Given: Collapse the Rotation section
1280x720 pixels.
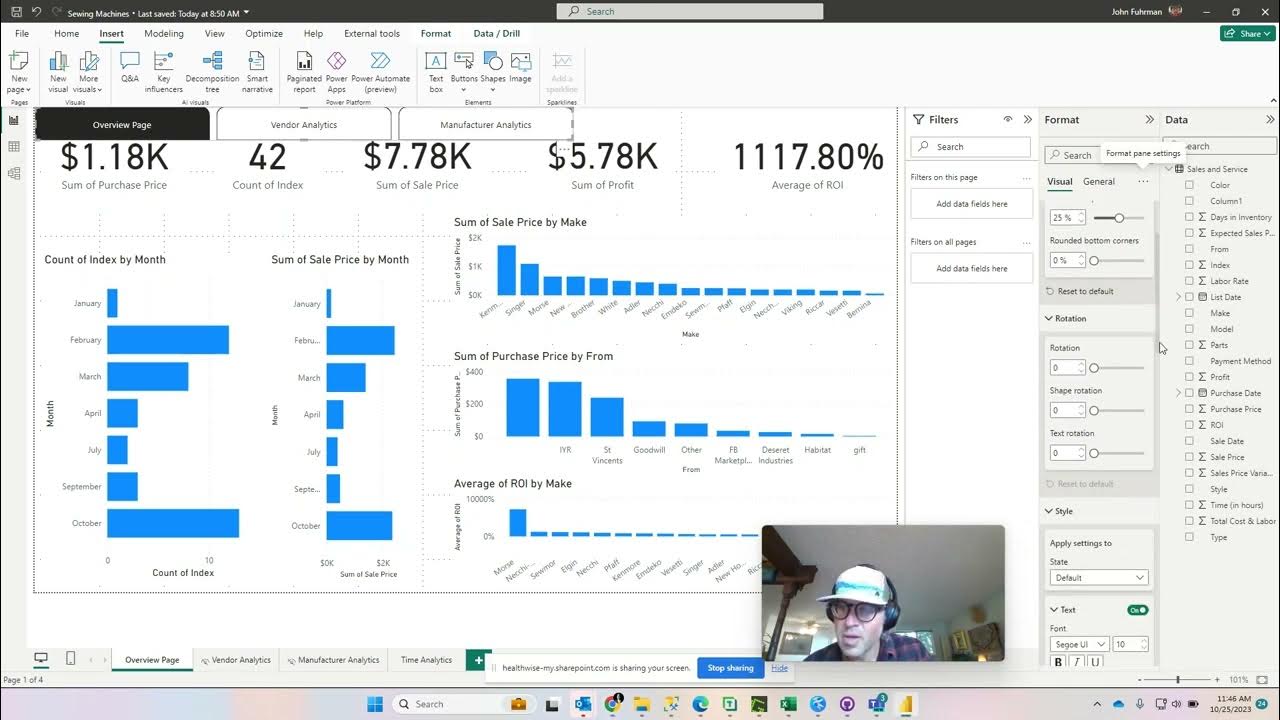Looking at the screenshot, I should point(1049,318).
